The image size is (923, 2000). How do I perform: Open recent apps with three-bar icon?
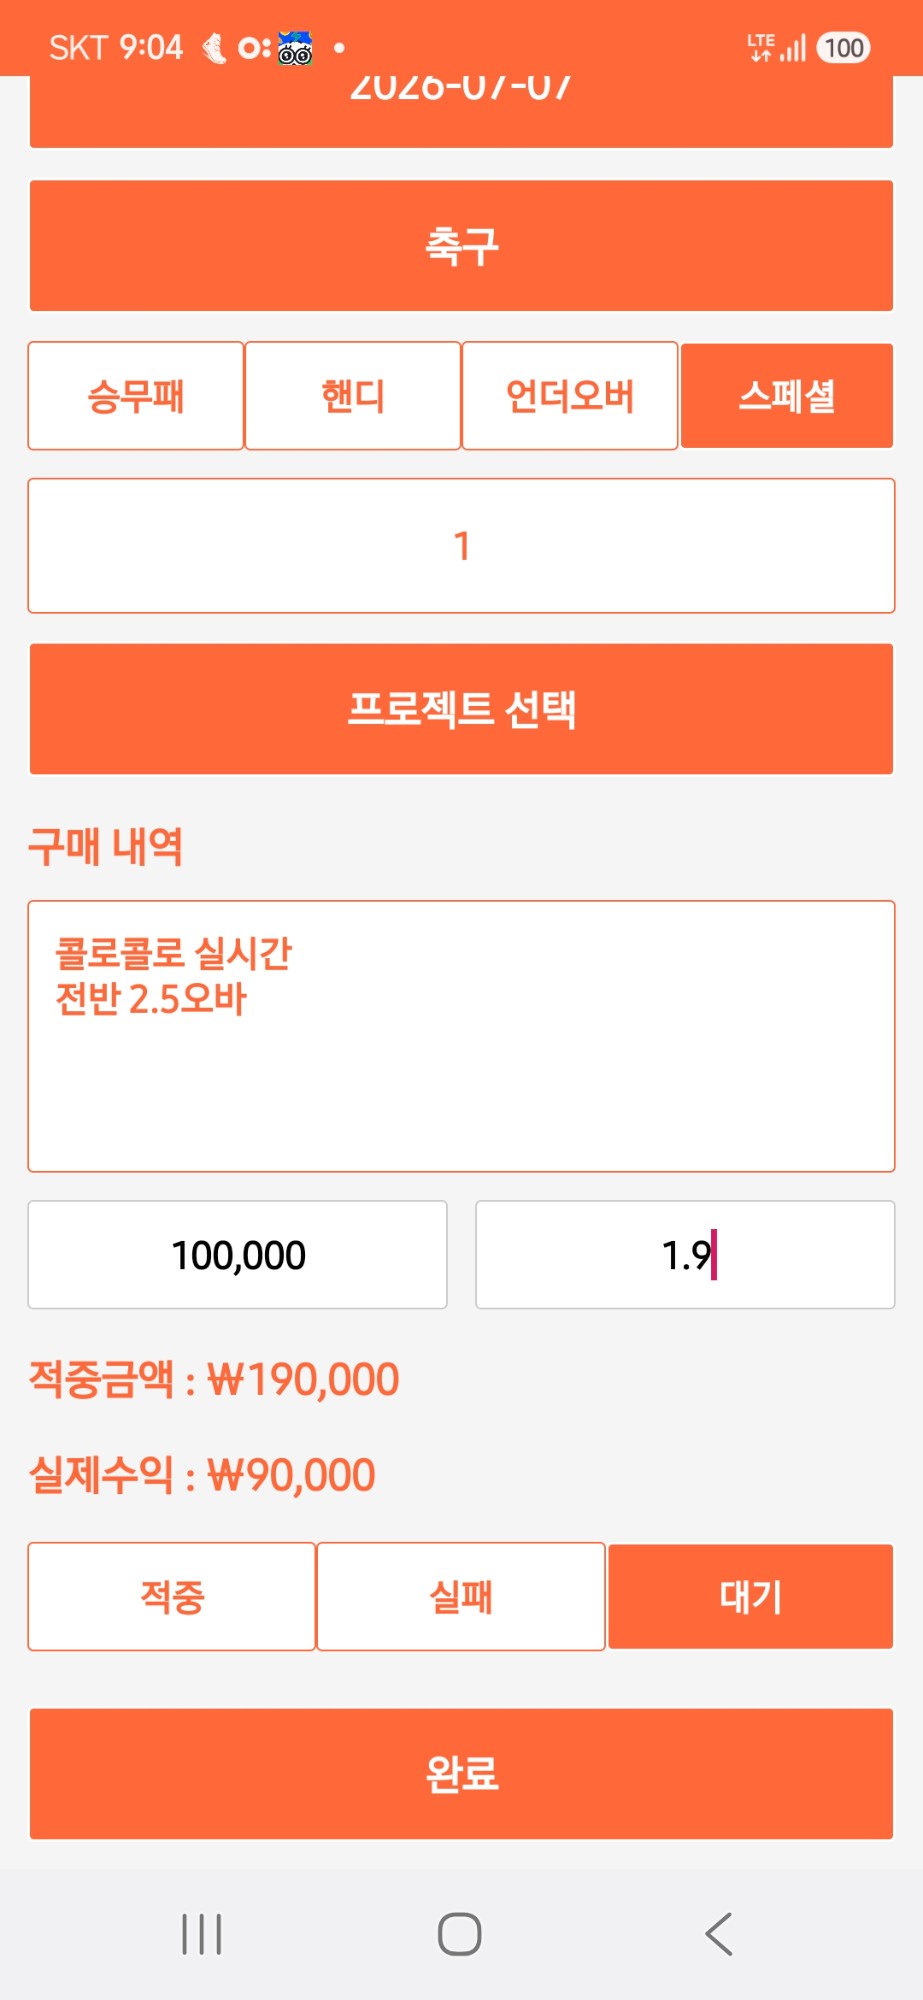point(201,1934)
